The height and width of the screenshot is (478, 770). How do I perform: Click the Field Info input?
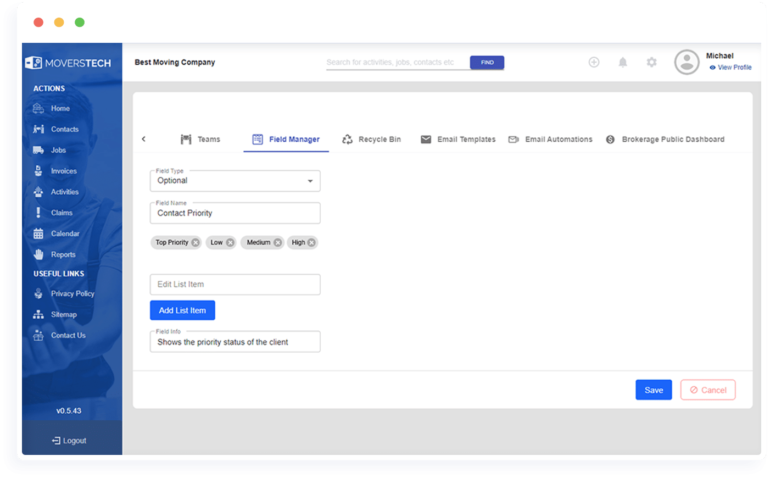point(235,342)
